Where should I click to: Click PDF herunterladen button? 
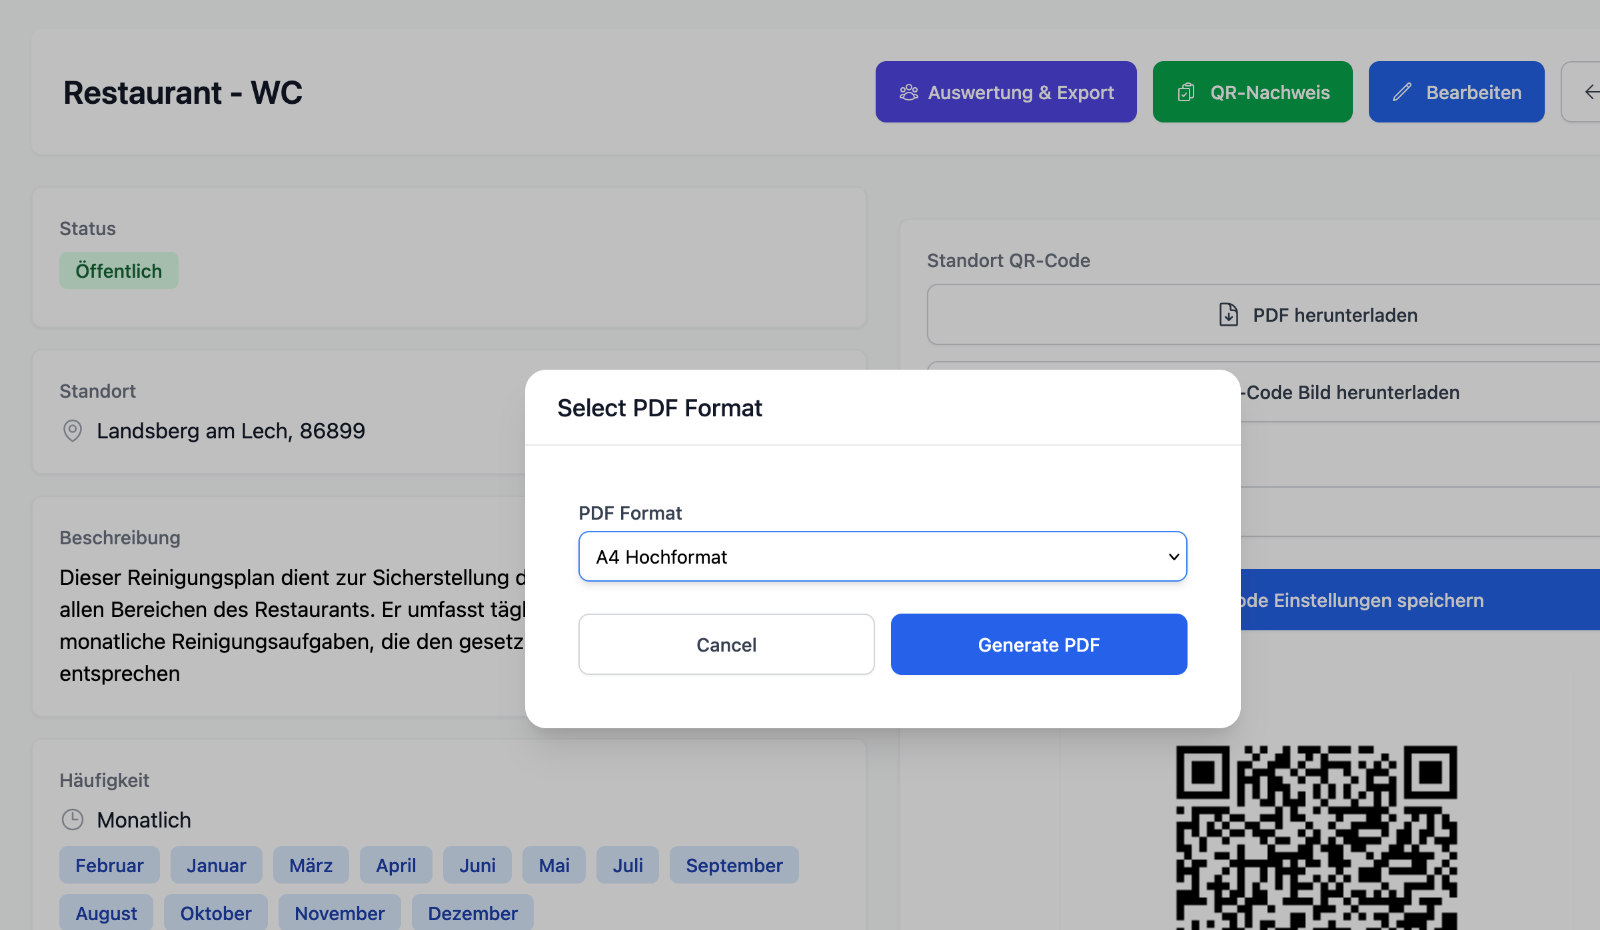pyautogui.click(x=1334, y=315)
